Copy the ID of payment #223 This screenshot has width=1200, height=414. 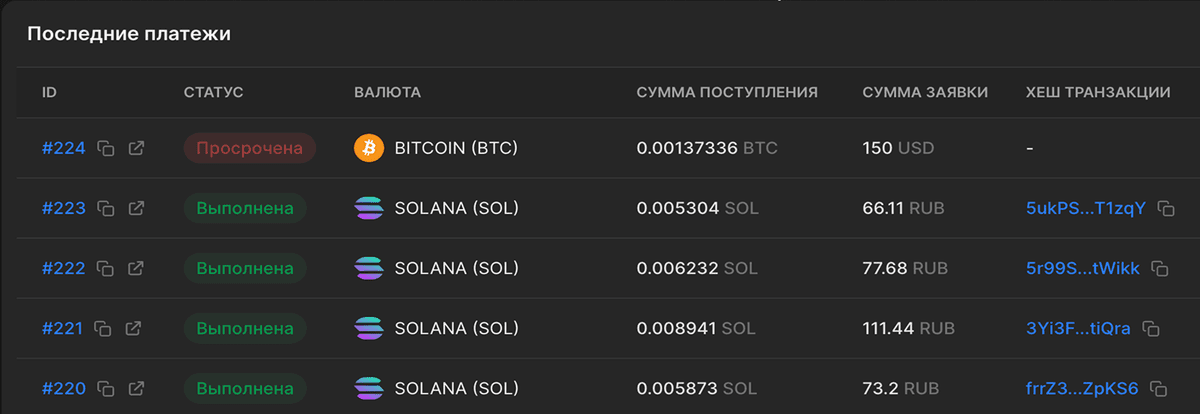tap(106, 209)
